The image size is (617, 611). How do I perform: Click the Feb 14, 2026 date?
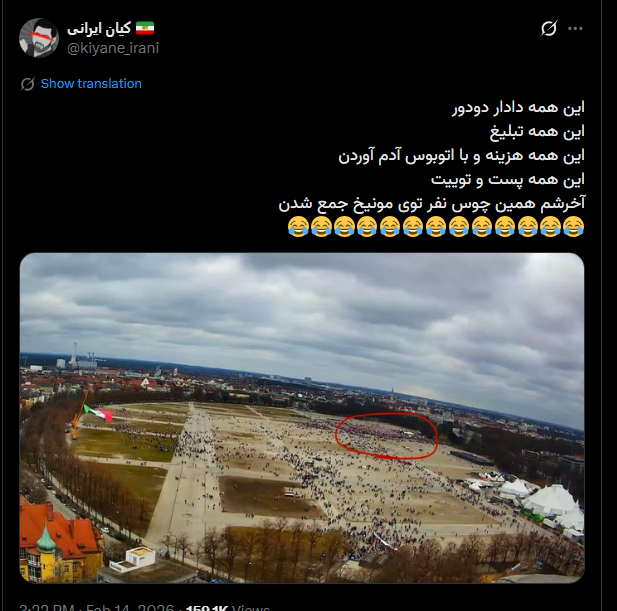tap(130, 607)
